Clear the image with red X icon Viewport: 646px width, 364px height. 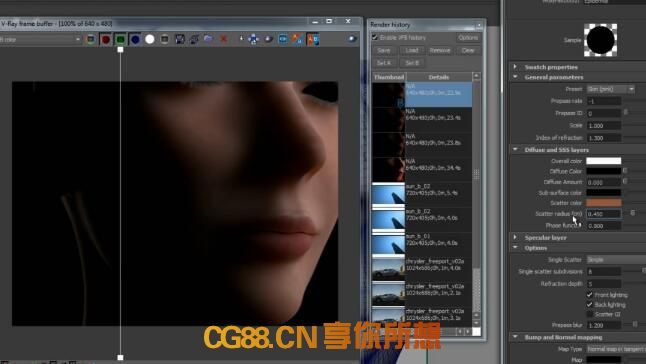point(223,39)
